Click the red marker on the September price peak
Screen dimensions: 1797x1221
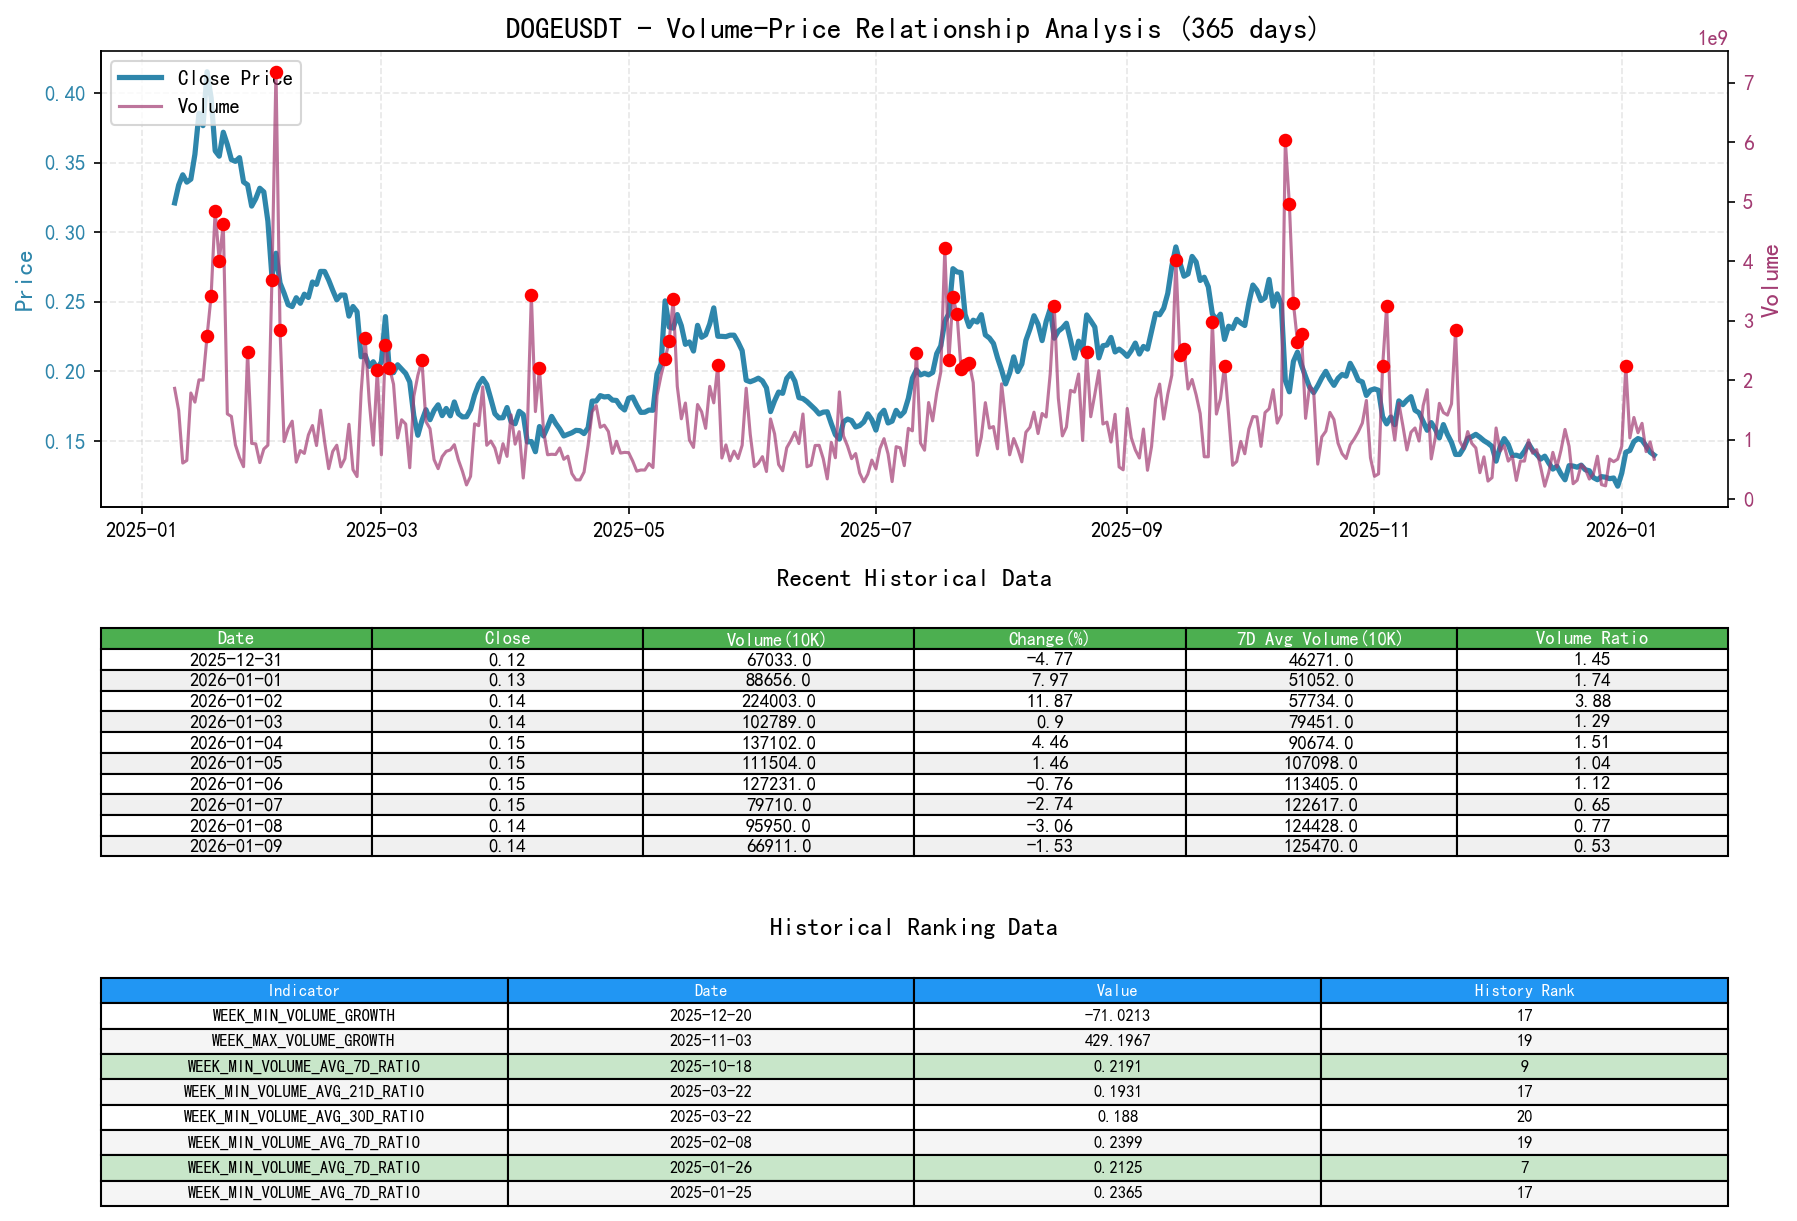pyautogui.click(x=1177, y=260)
